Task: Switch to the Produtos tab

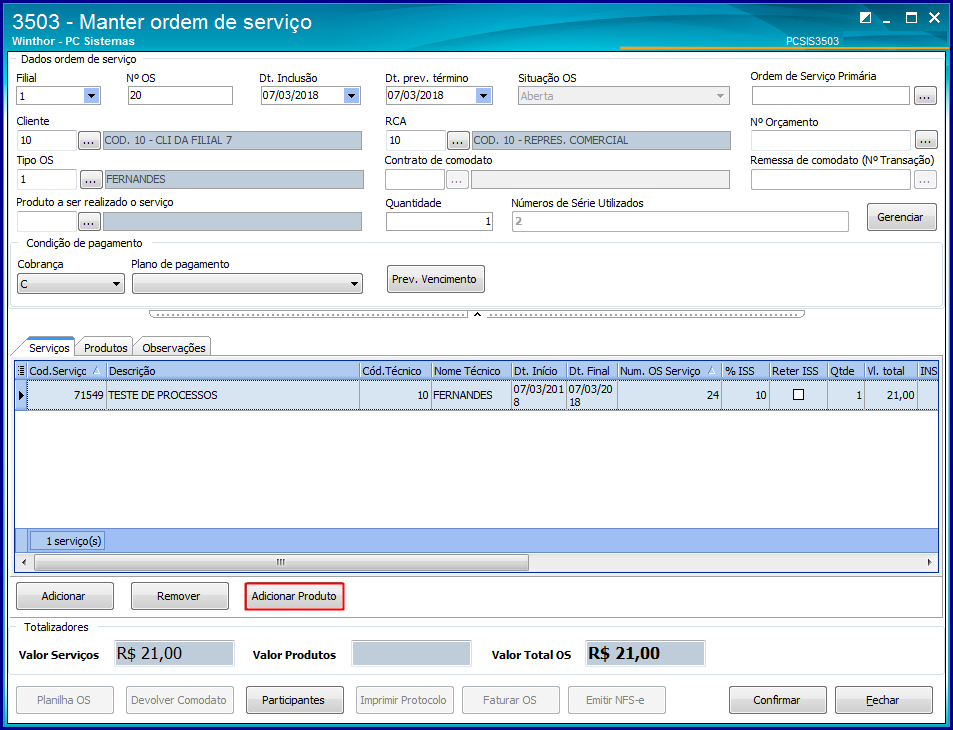Action: coord(105,348)
